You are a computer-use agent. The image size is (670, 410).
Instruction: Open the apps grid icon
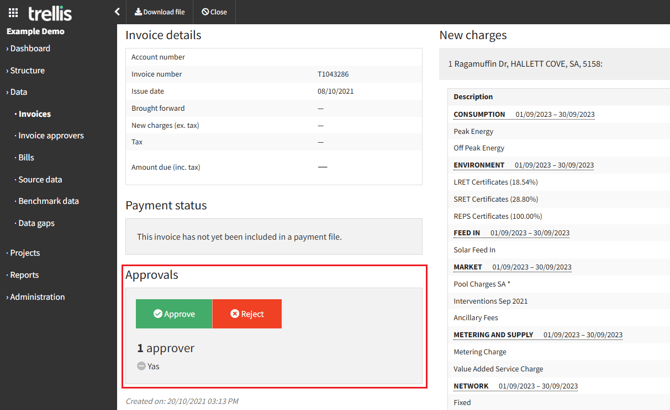(13, 13)
